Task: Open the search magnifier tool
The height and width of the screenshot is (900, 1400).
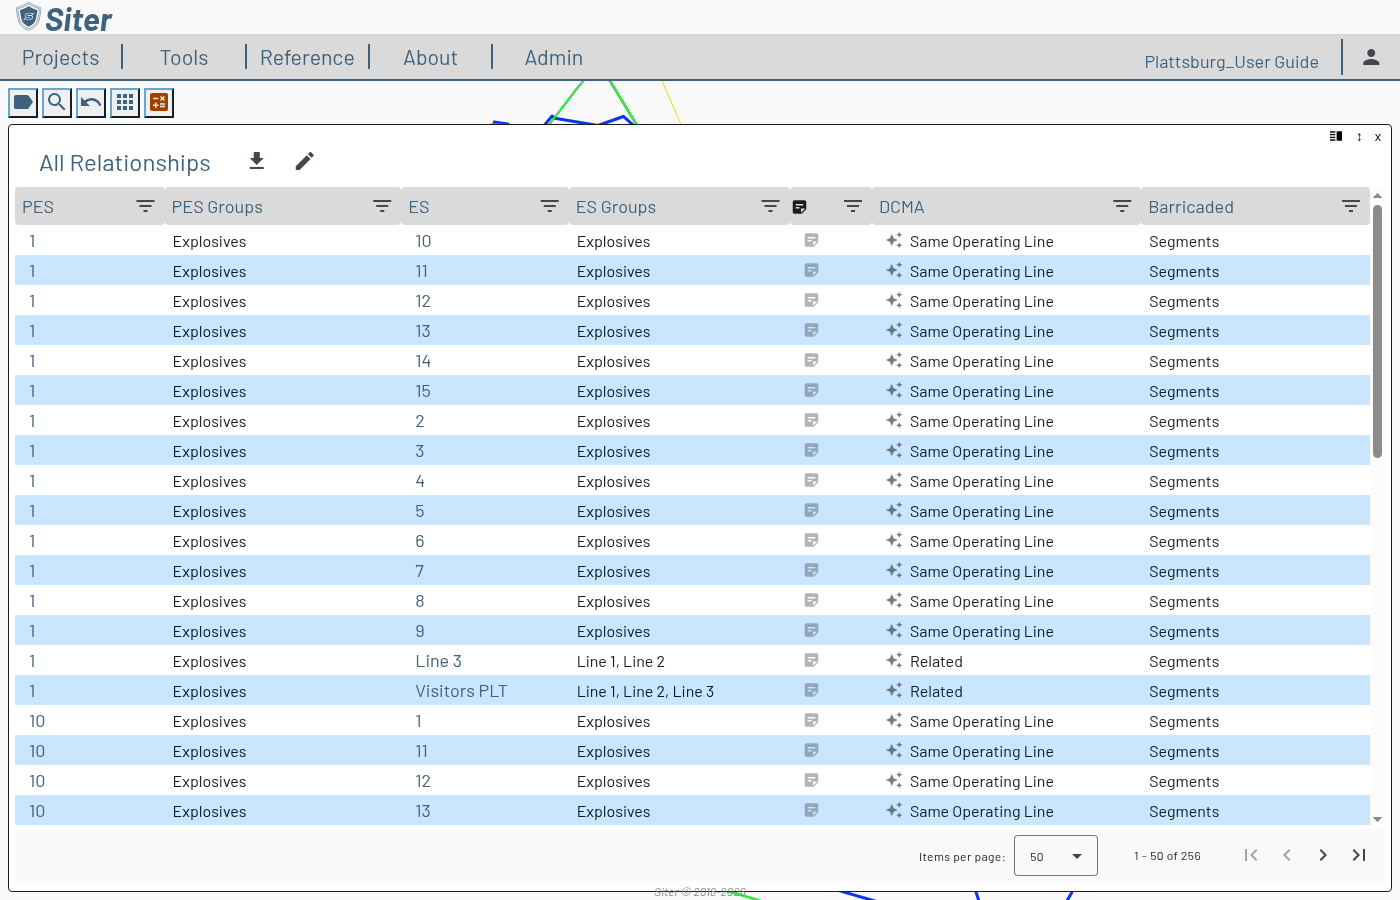Action: (57, 102)
